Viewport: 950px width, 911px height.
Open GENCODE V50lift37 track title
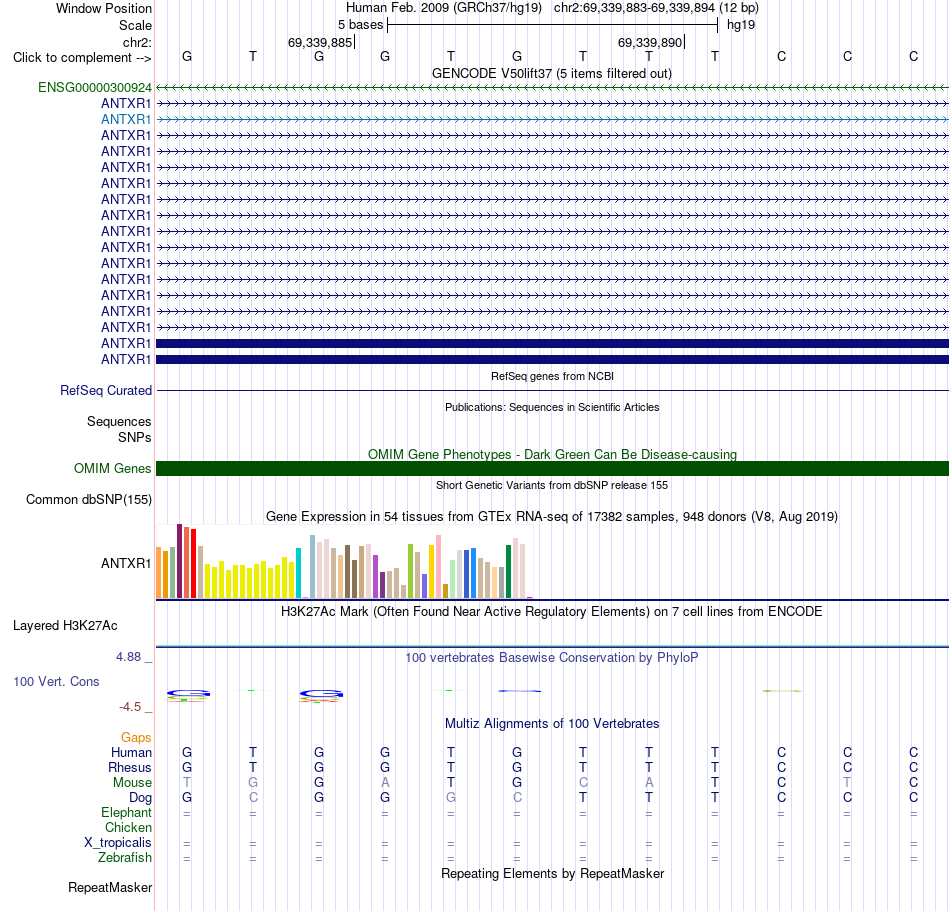(x=552, y=73)
